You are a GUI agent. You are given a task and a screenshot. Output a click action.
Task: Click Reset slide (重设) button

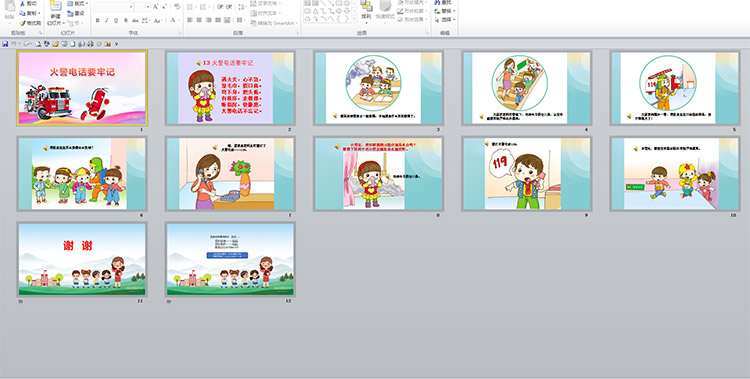(x=76, y=13)
